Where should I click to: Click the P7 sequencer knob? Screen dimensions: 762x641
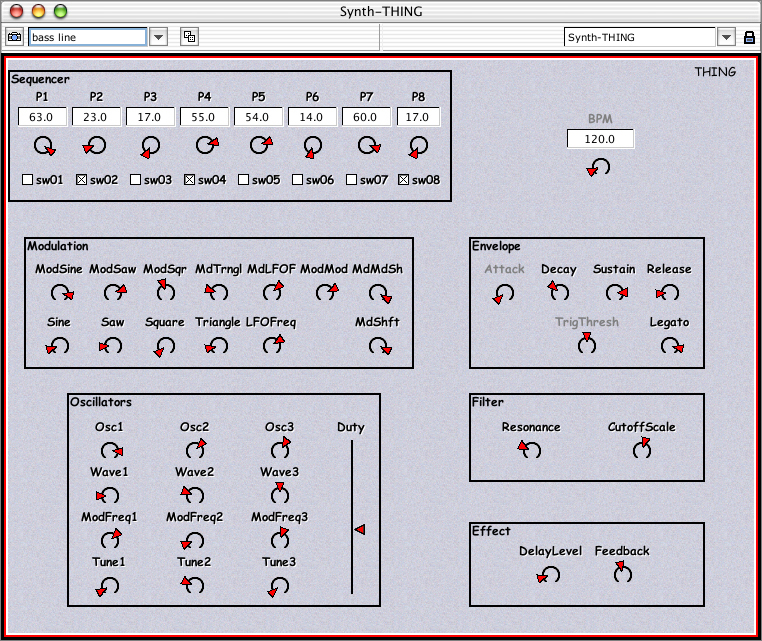369,145
